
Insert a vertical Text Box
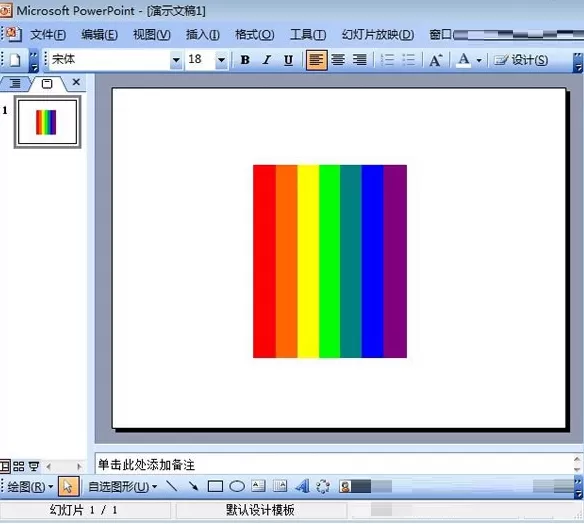(x=280, y=486)
